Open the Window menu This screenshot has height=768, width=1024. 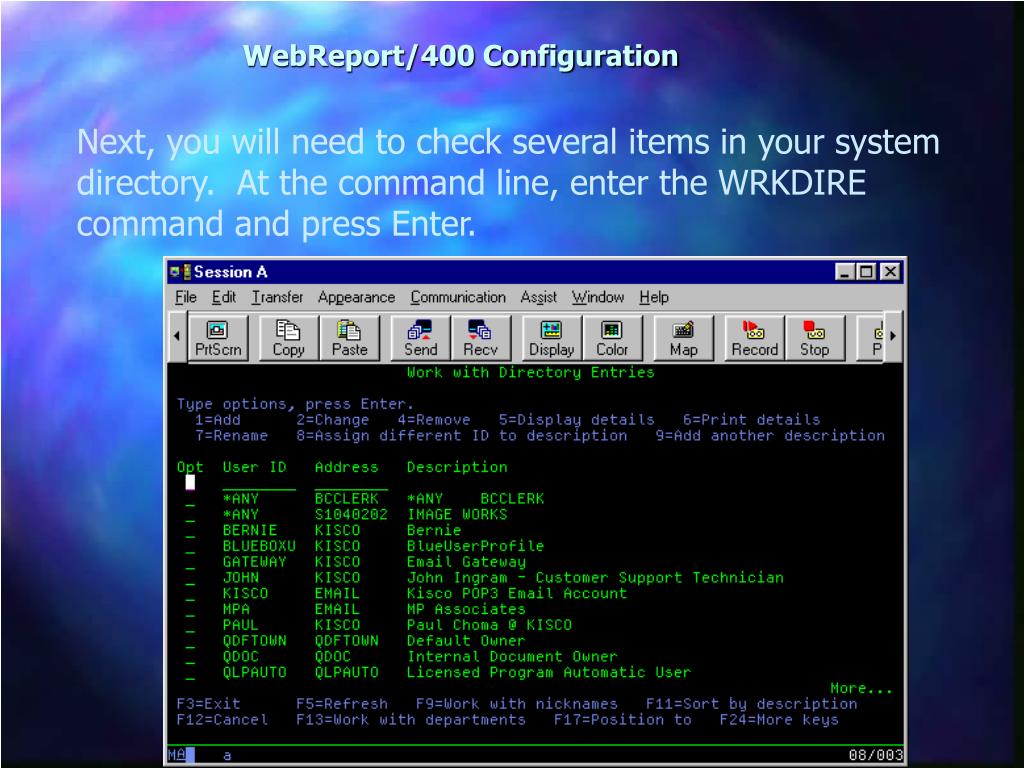[598, 297]
